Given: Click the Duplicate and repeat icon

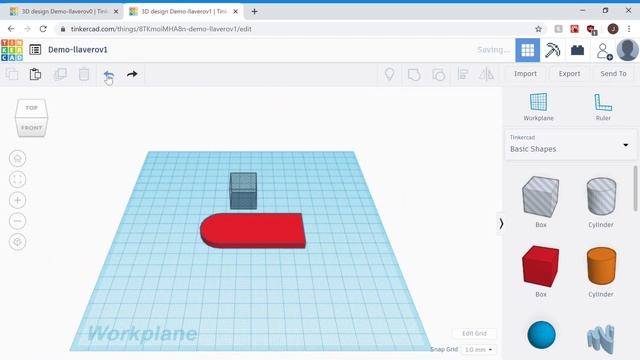Looking at the screenshot, I should tap(60, 74).
